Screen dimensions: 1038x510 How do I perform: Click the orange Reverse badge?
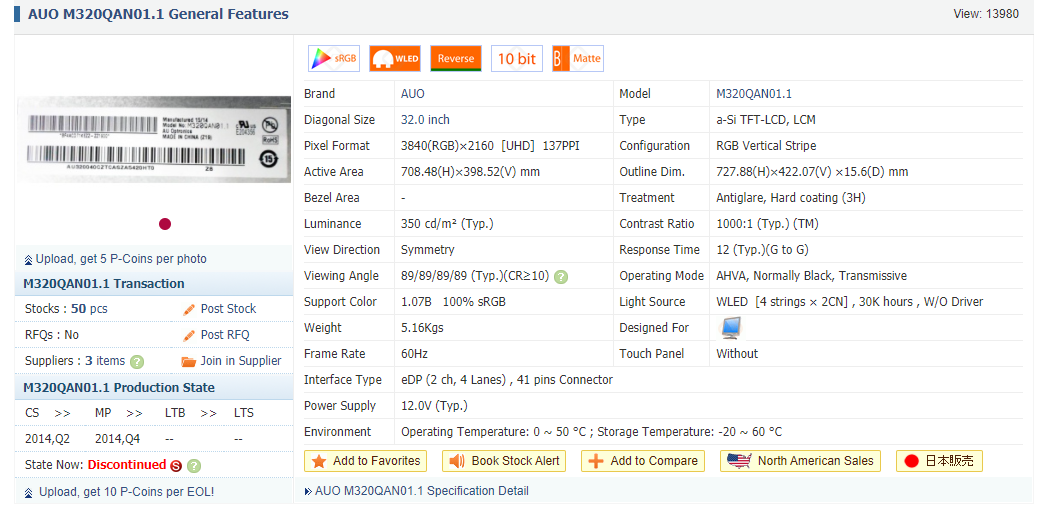coord(455,58)
